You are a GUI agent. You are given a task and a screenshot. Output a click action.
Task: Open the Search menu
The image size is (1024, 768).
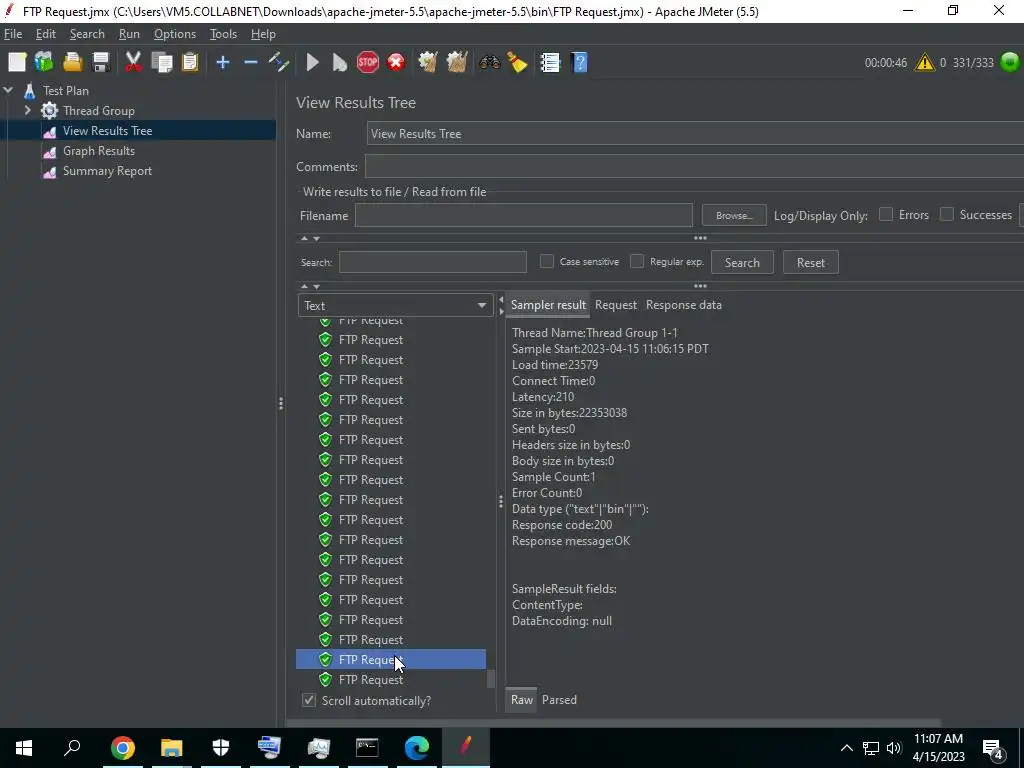(87, 34)
